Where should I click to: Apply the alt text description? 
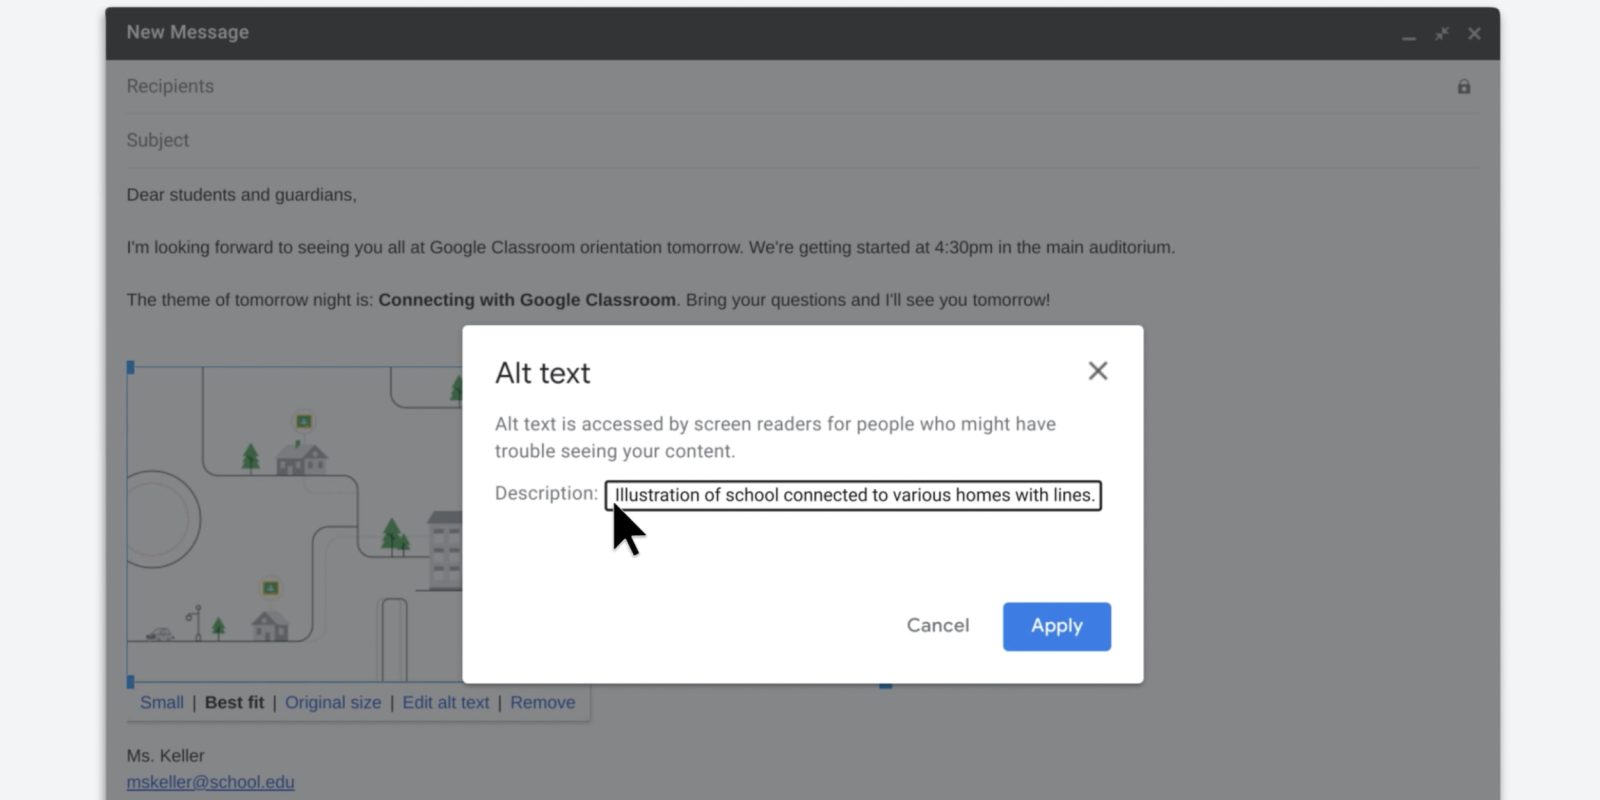(1056, 626)
